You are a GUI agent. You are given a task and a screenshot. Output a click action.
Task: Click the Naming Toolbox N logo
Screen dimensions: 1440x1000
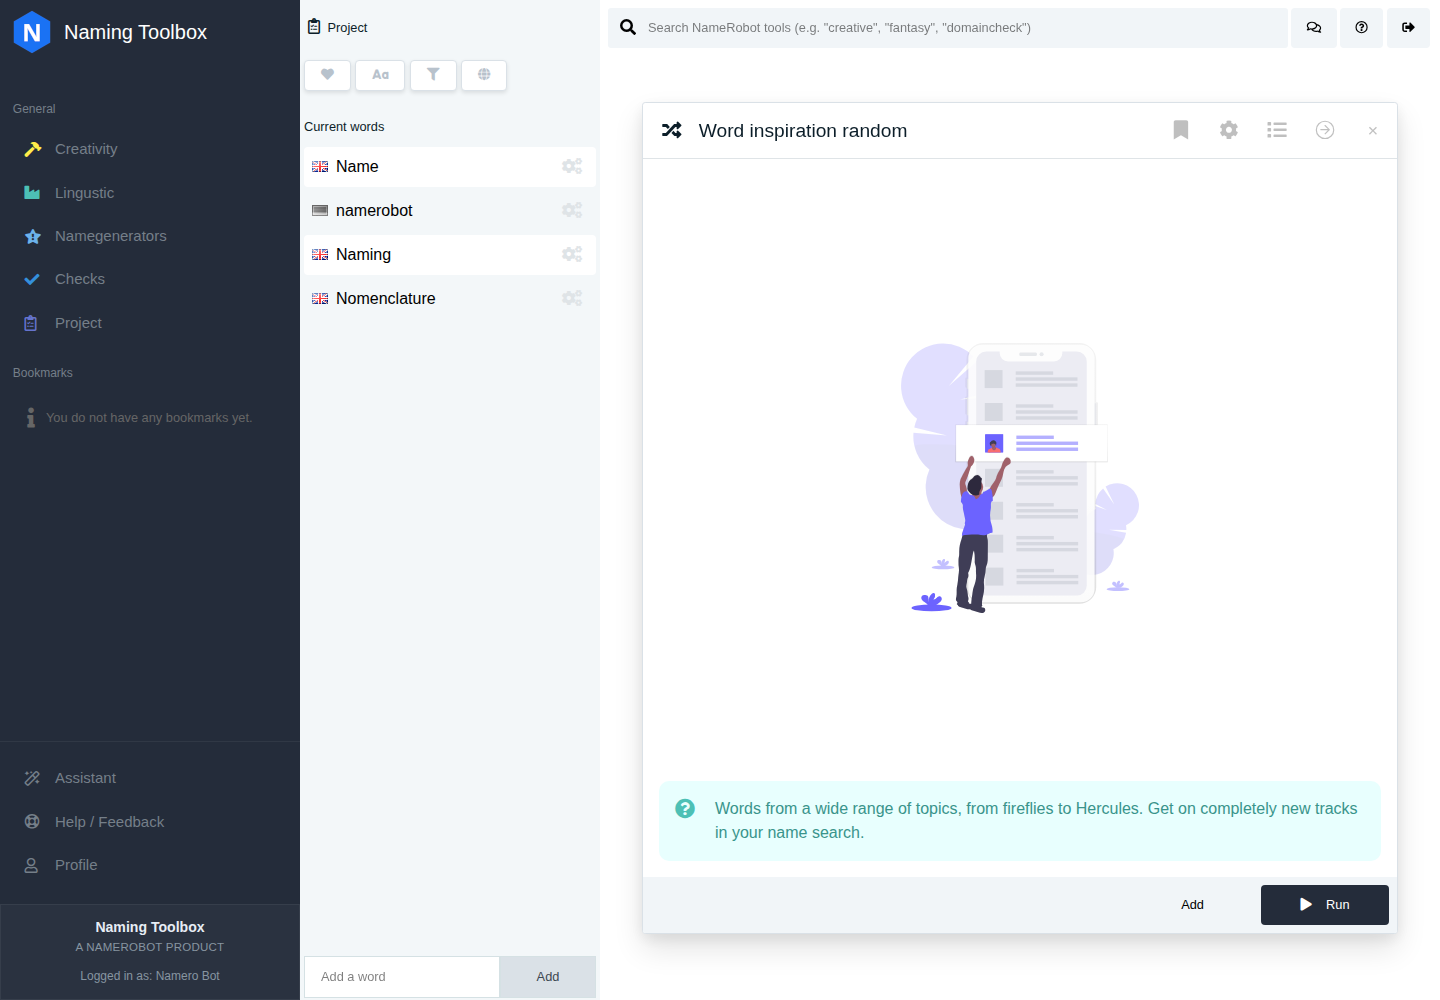32,32
